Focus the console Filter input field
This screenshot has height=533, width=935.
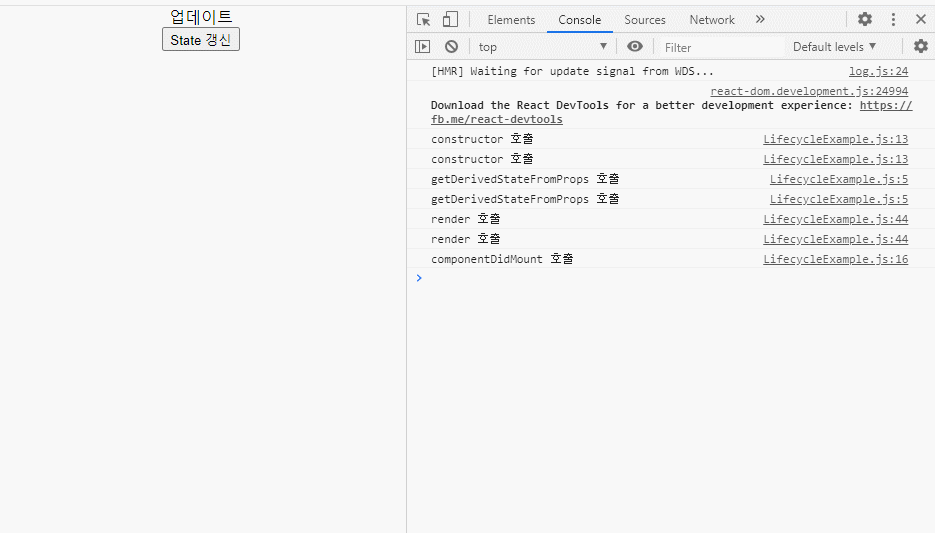(x=722, y=47)
